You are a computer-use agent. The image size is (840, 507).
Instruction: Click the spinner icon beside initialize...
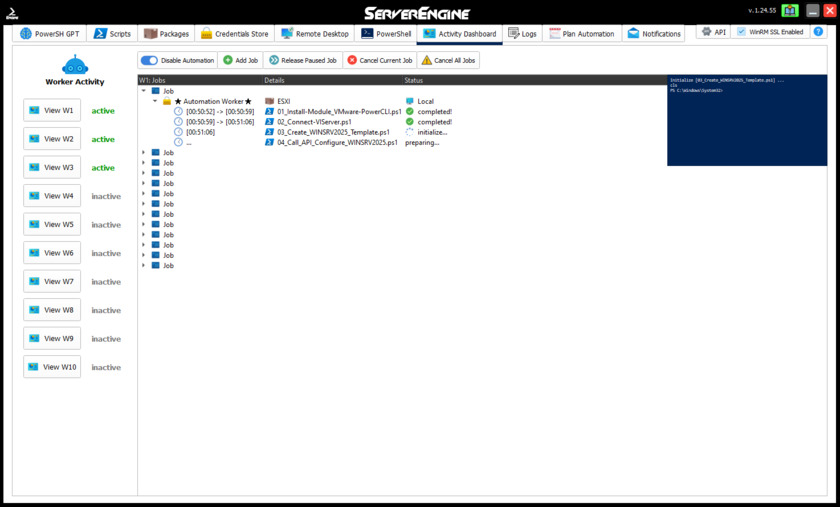tap(410, 132)
